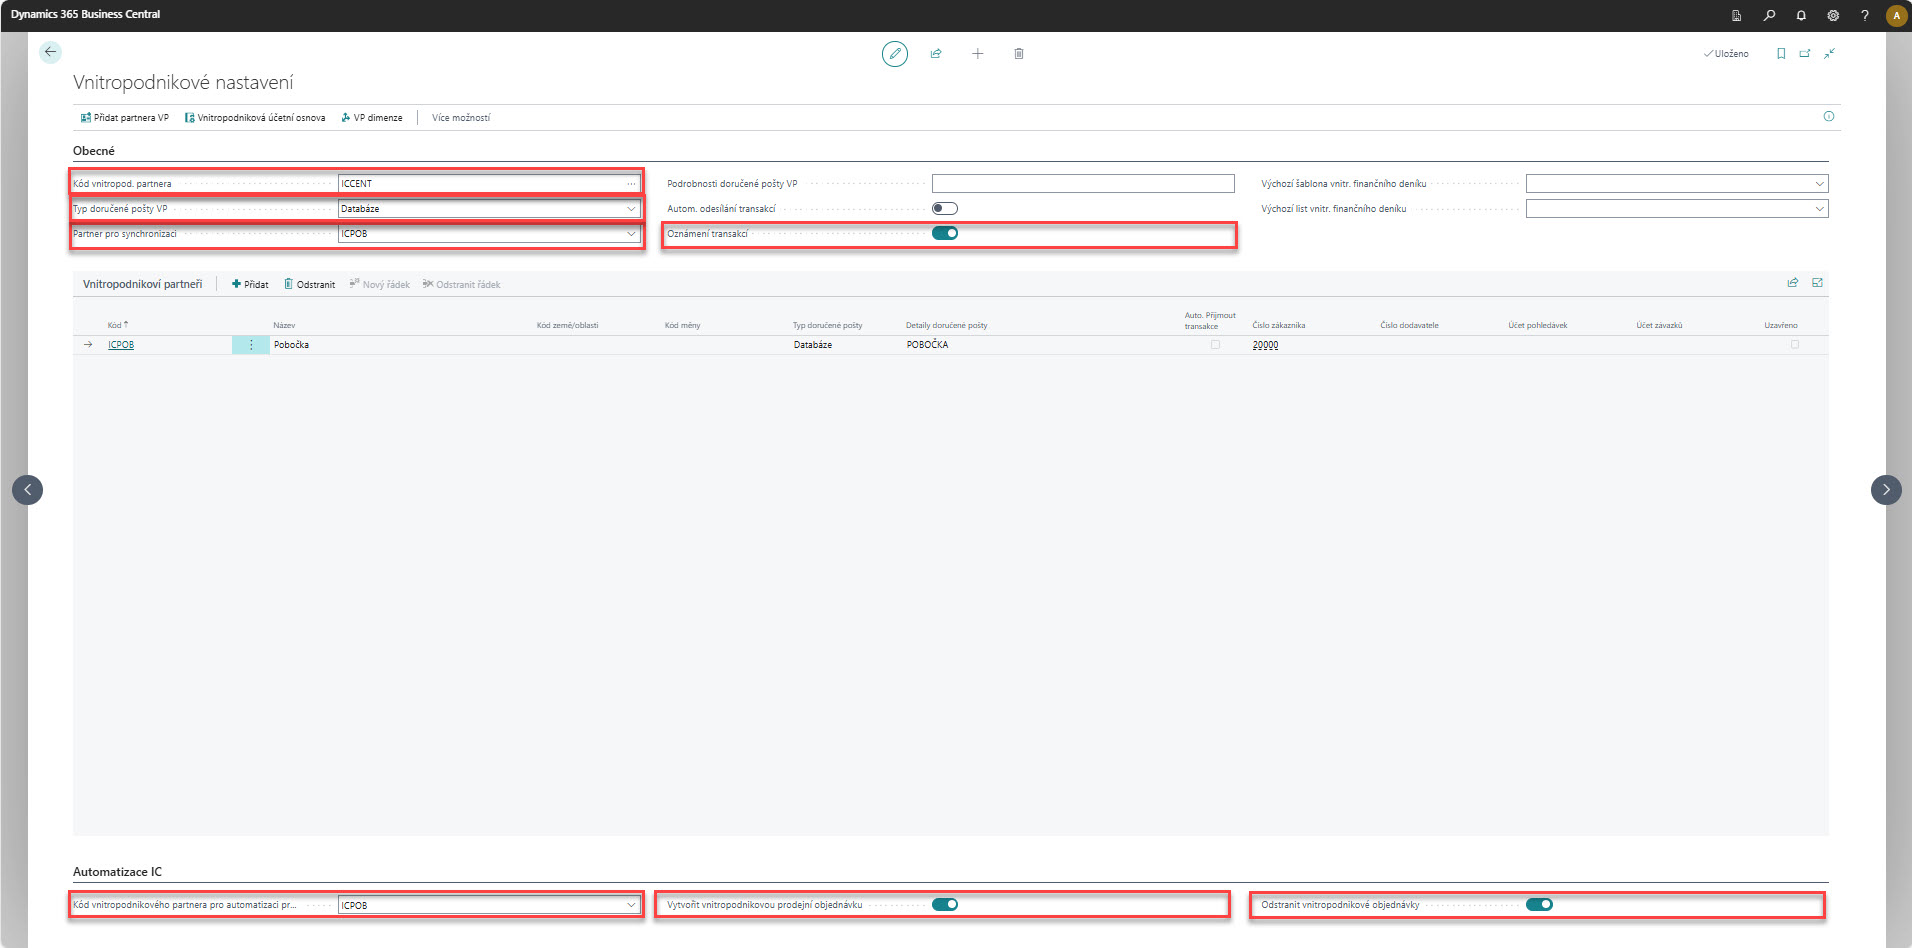The image size is (1912, 948).
Task: Click the trash delete icon
Action: click(1019, 54)
